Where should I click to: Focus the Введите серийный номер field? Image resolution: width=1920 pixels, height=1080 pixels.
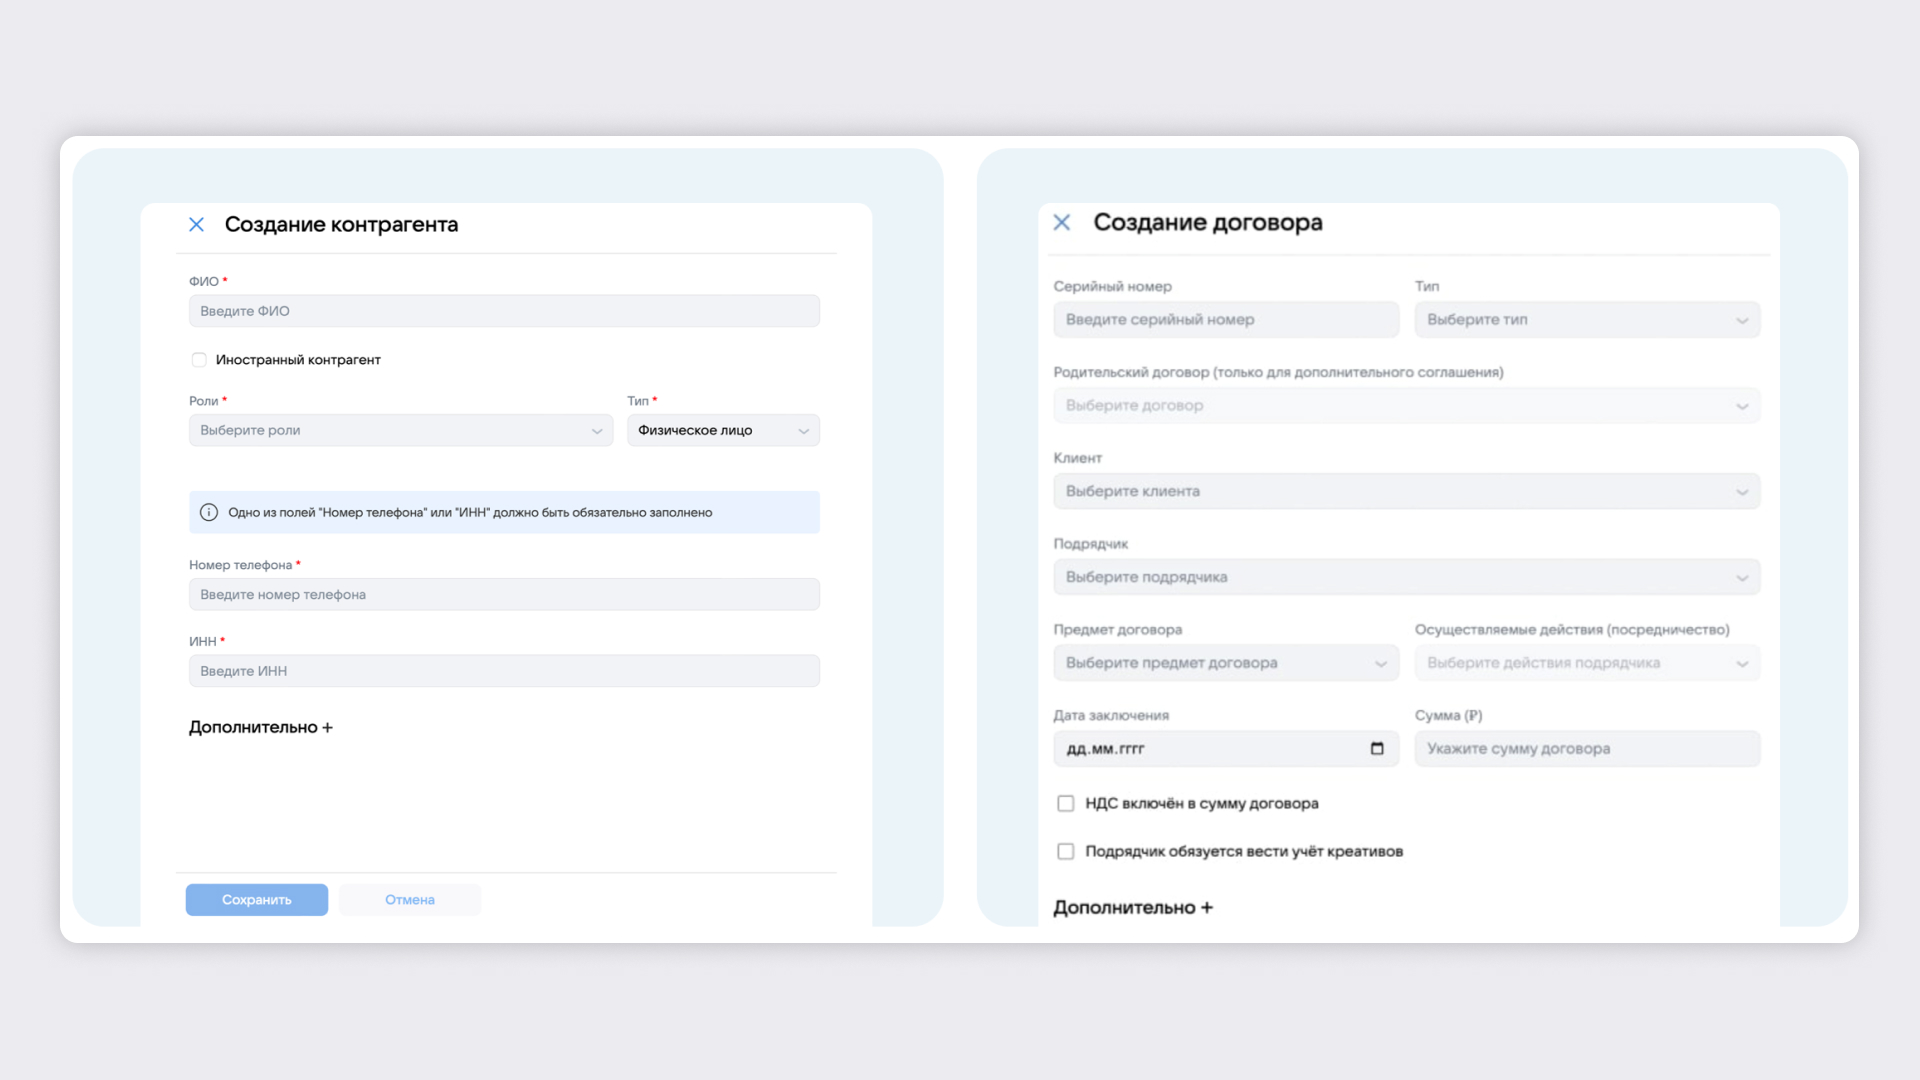click(1226, 320)
